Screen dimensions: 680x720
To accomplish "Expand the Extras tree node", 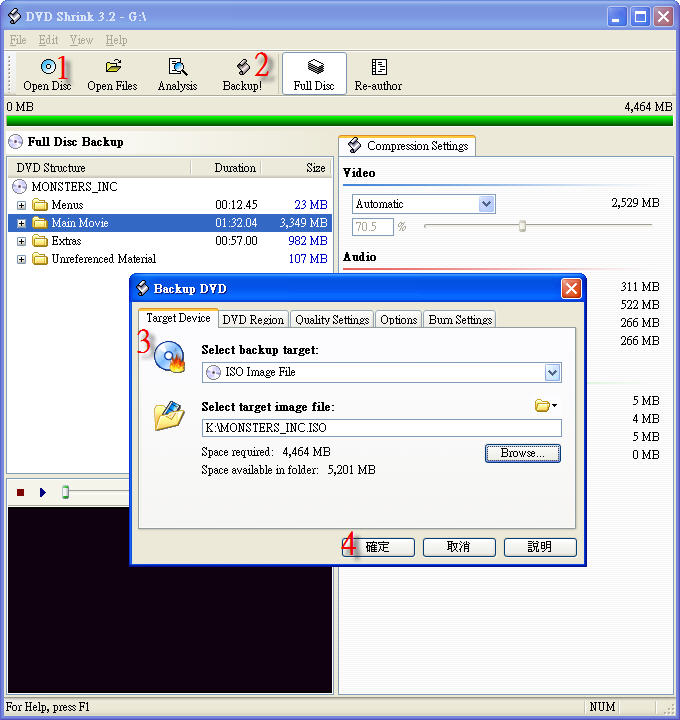I will [x=22, y=241].
